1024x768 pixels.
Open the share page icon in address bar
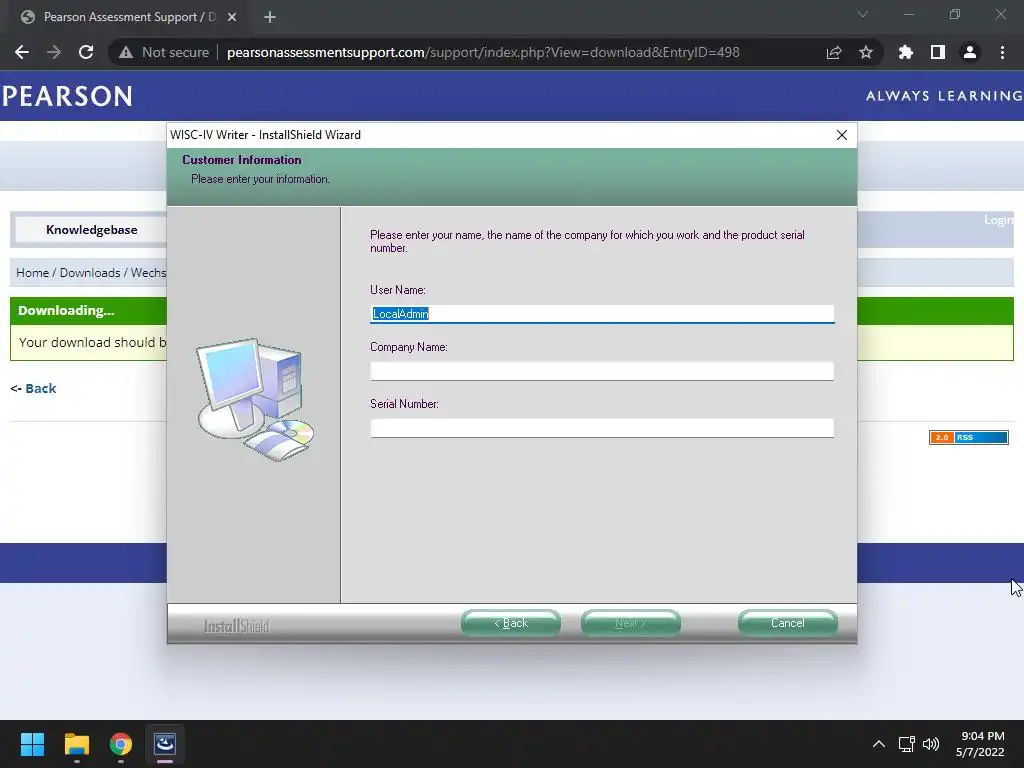[833, 52]
